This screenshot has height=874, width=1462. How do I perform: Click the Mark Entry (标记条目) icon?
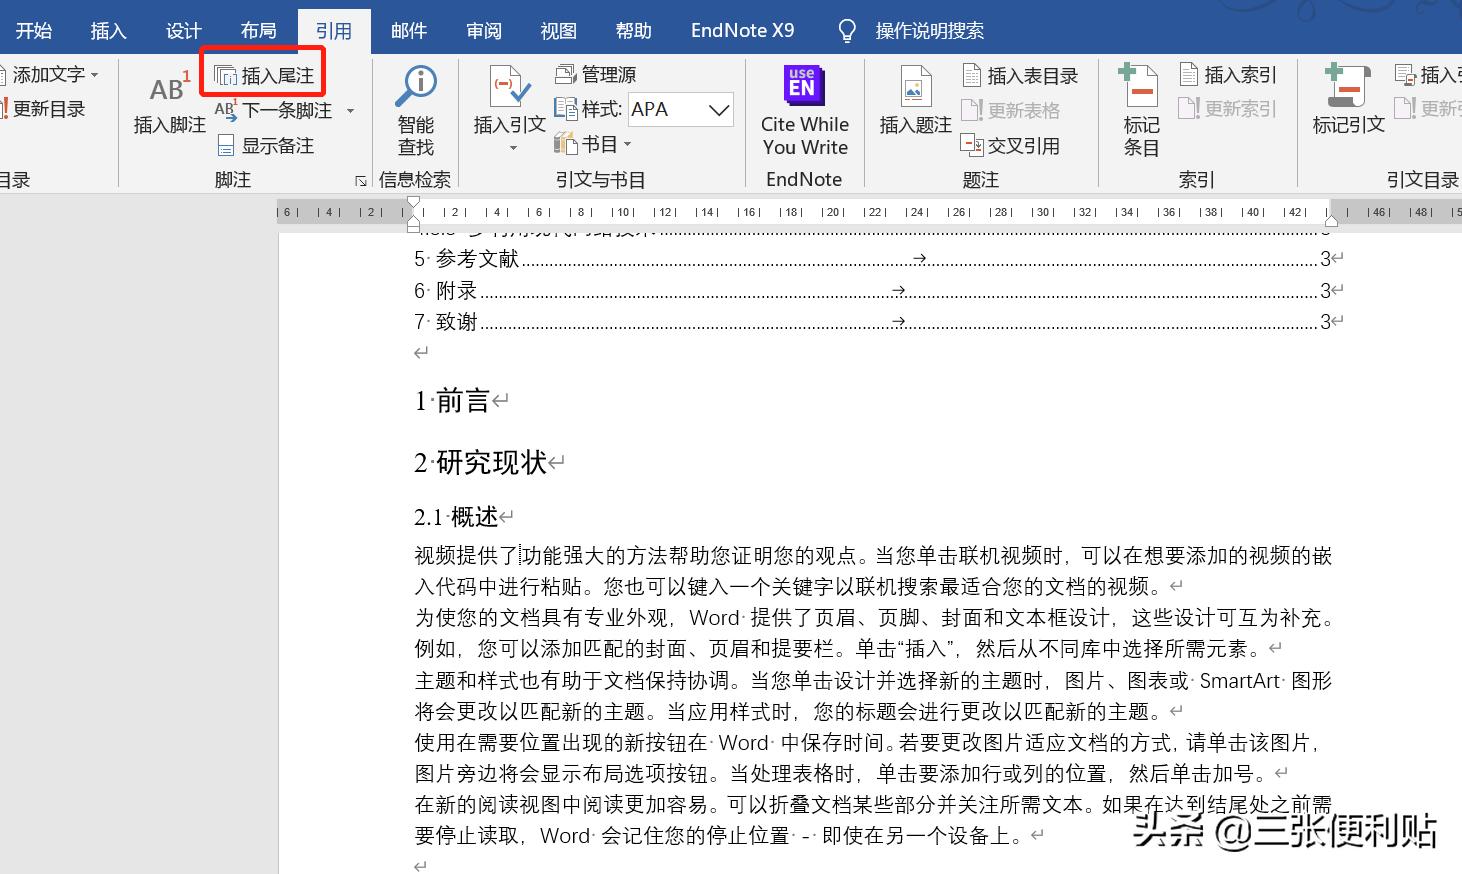pos(1140,107)
